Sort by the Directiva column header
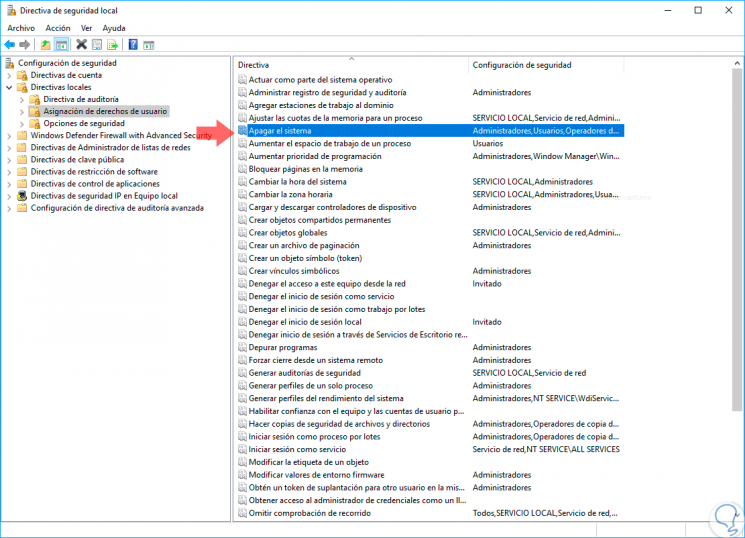745x538 pixels. [x=352, y=65]
